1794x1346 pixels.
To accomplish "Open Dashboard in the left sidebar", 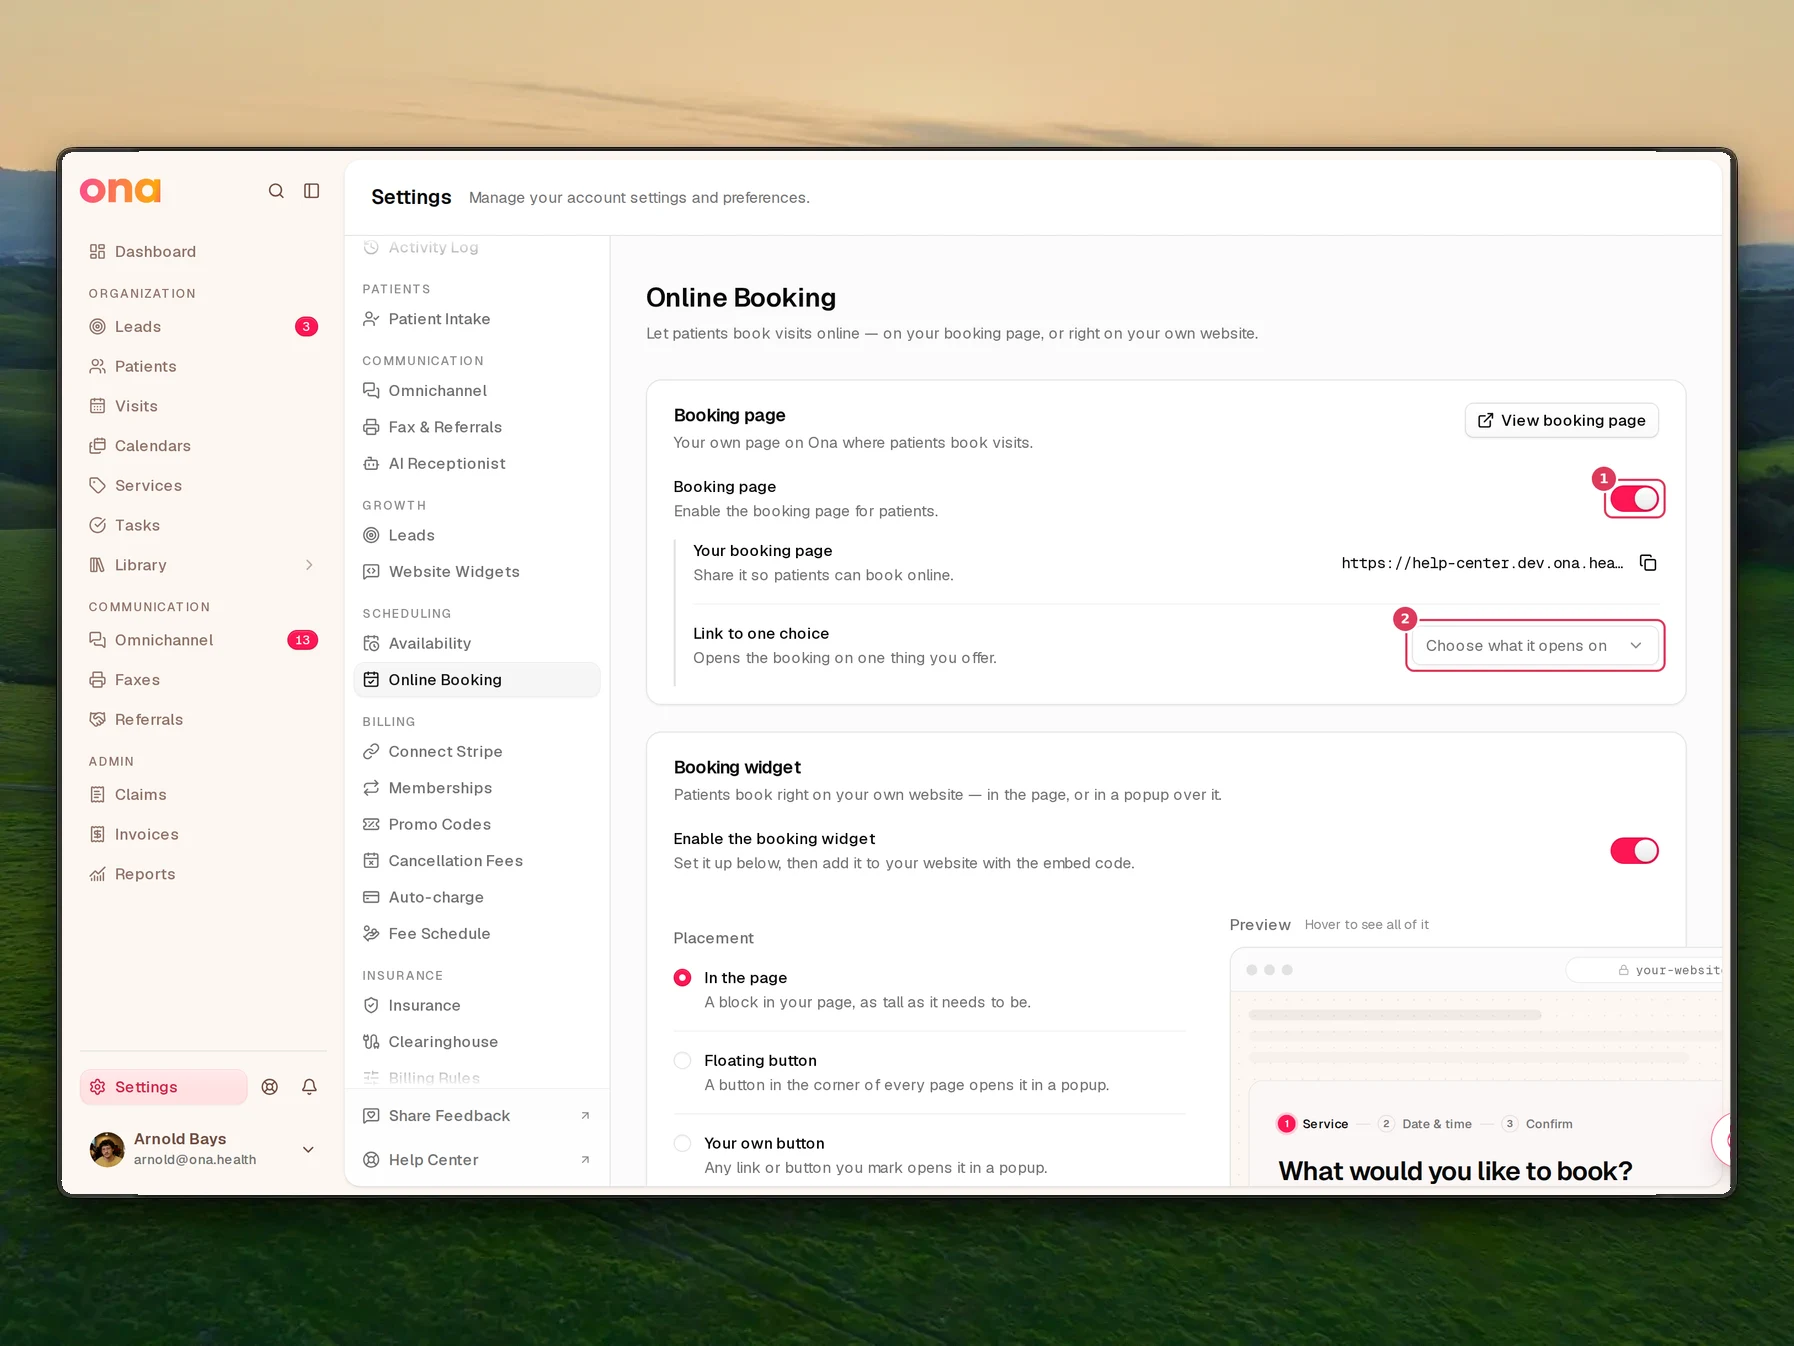I will point(203,252).
